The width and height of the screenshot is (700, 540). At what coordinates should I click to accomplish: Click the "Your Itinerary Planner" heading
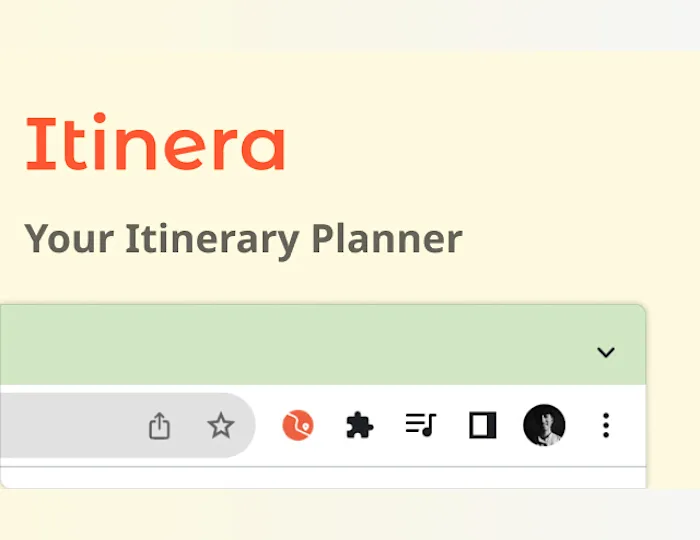243,240
